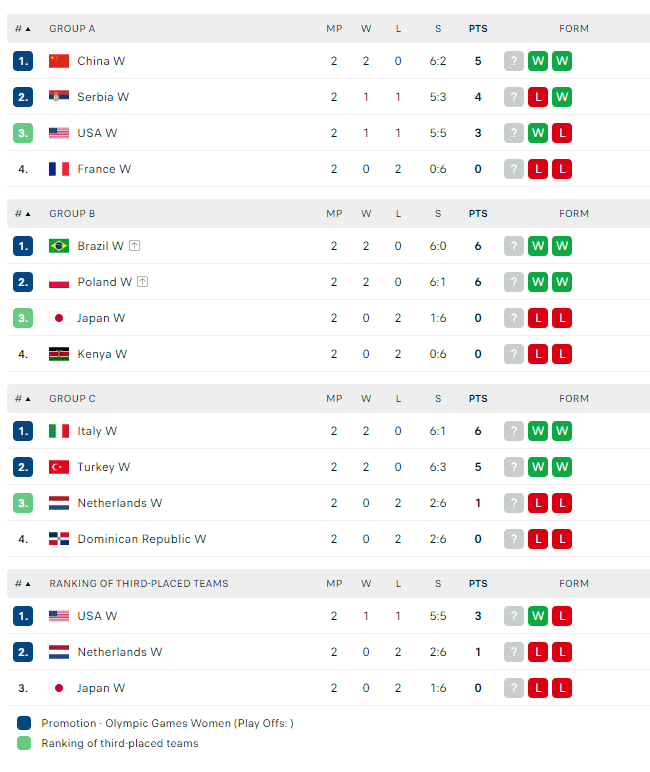Click Italy W's first green W form badge
This screenshot has height=772, width=650.
[538, 431]
